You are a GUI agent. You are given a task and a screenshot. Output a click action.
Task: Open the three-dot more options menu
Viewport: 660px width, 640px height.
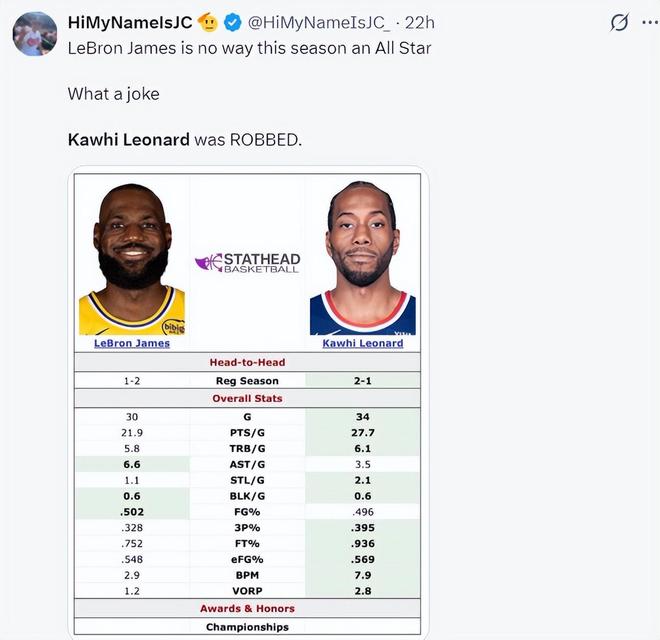(x=650, y=22)
